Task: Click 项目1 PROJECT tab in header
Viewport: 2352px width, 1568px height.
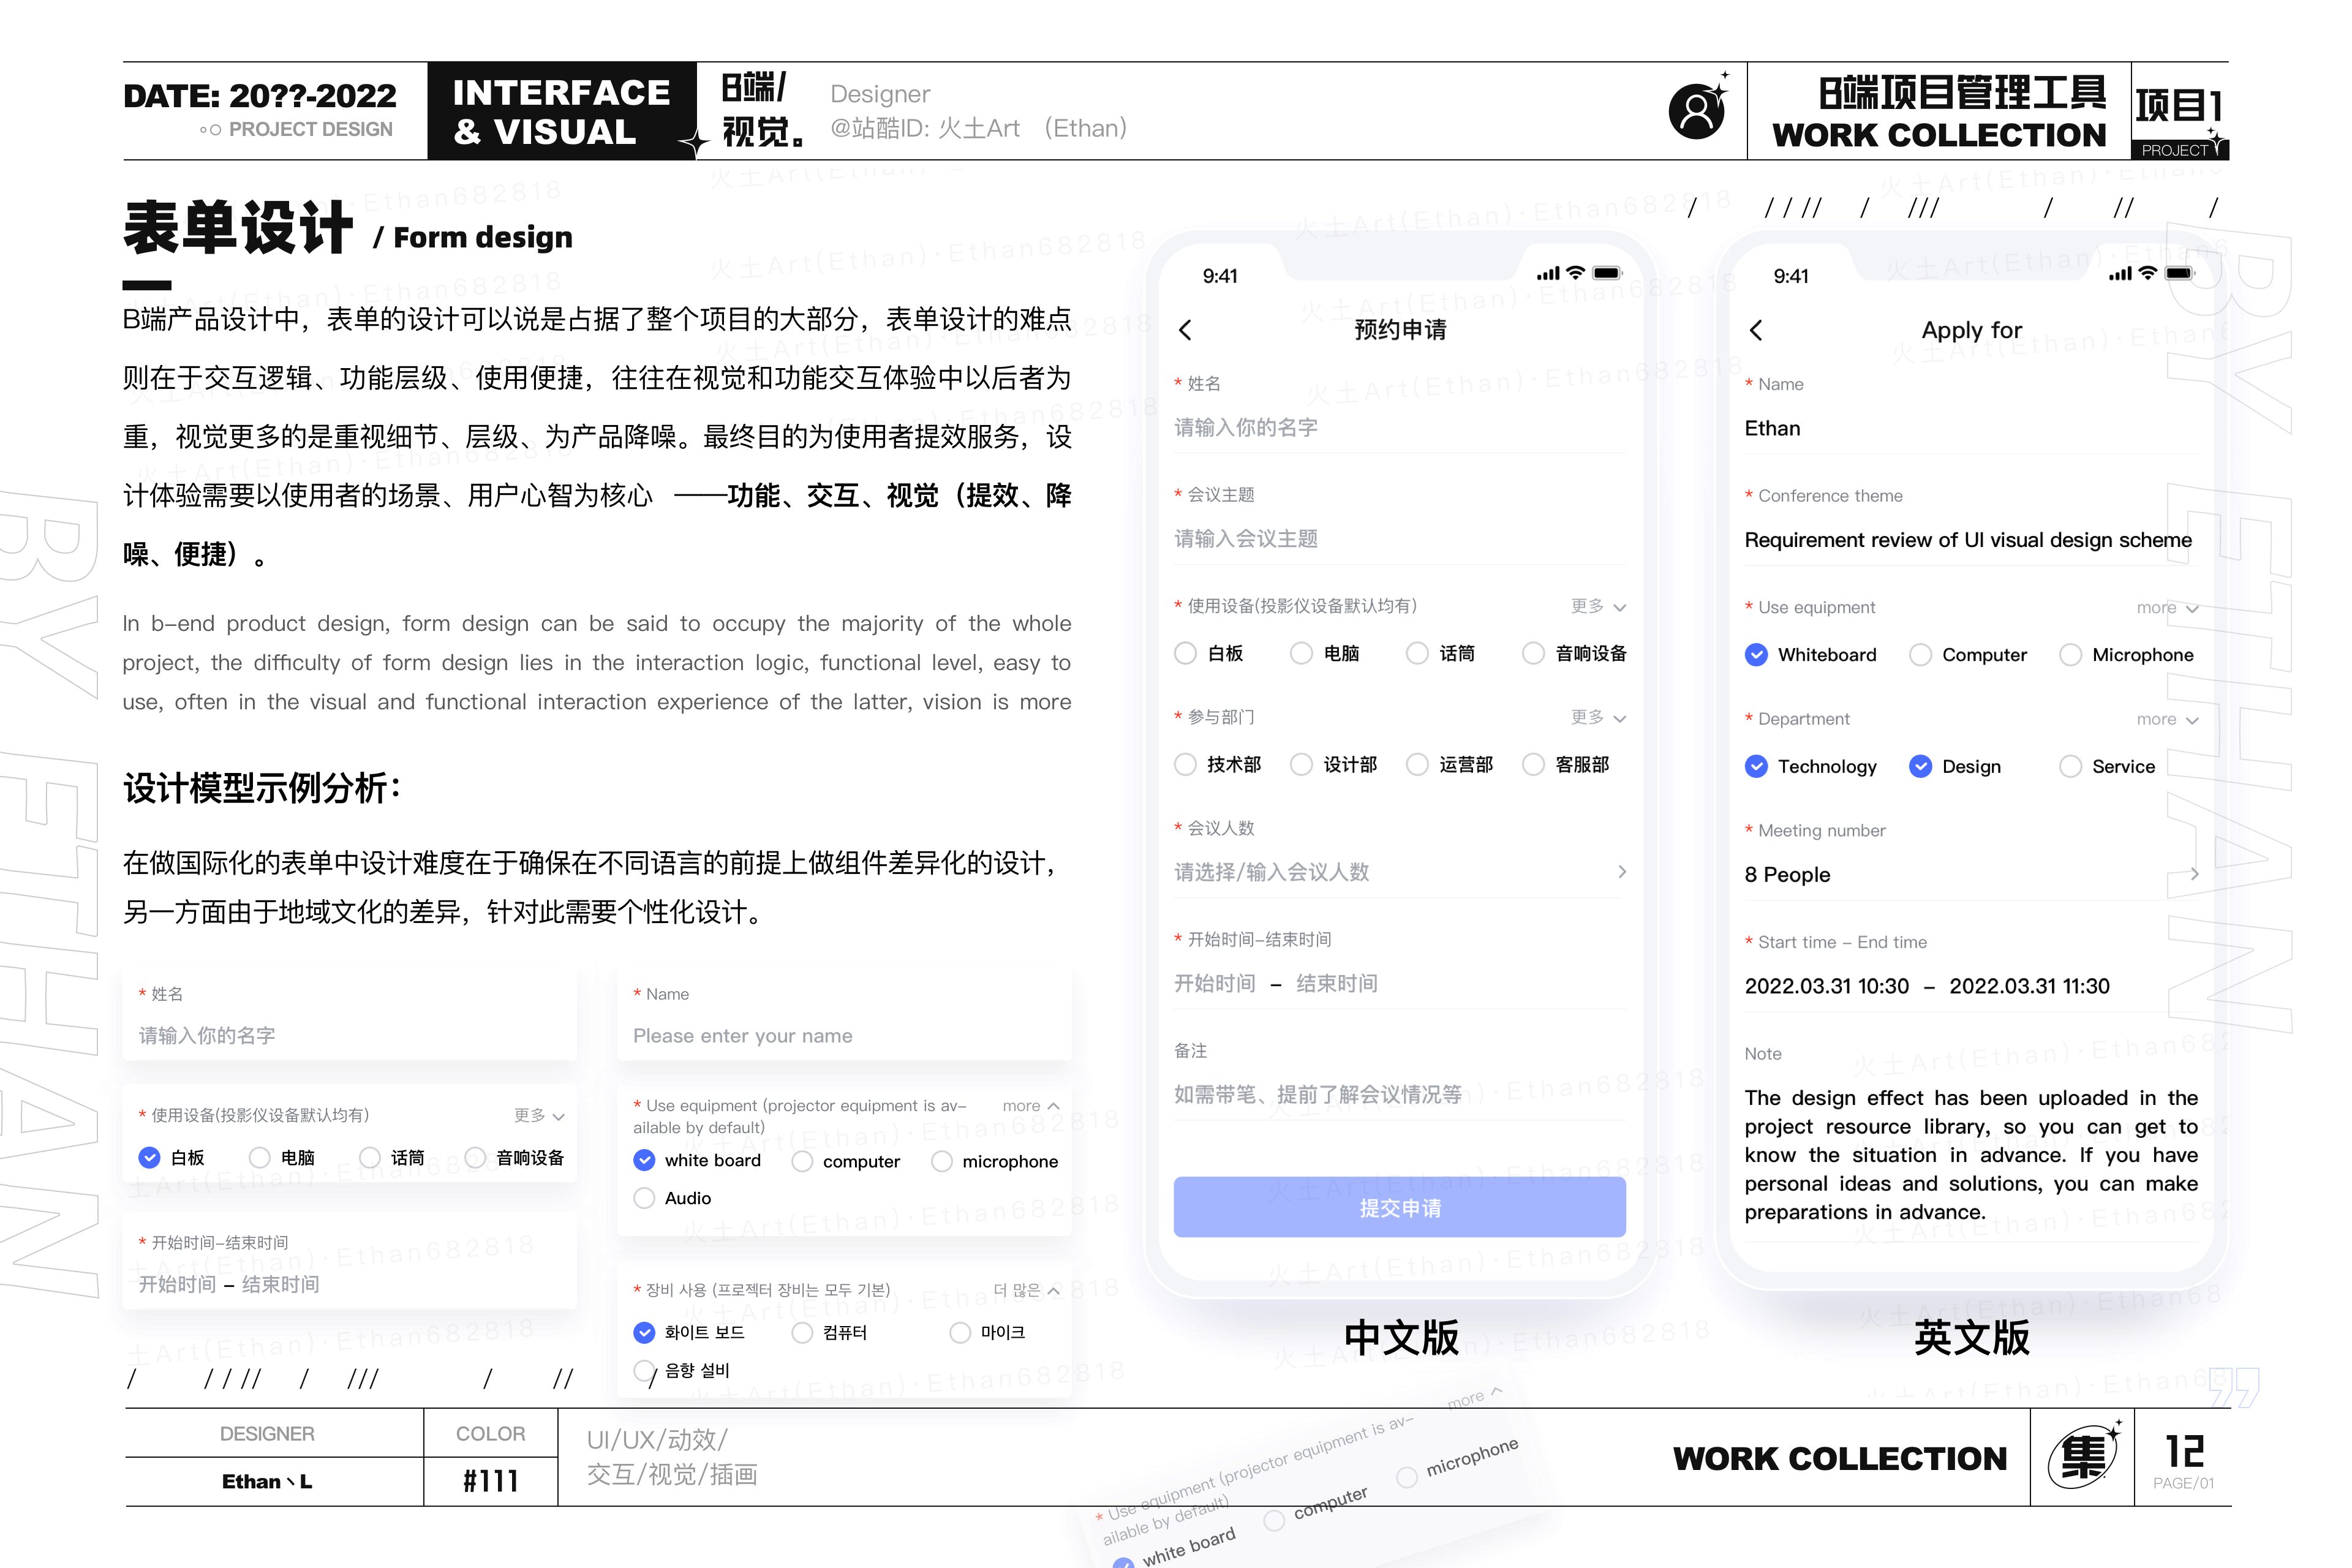Action: [2180, 111]
